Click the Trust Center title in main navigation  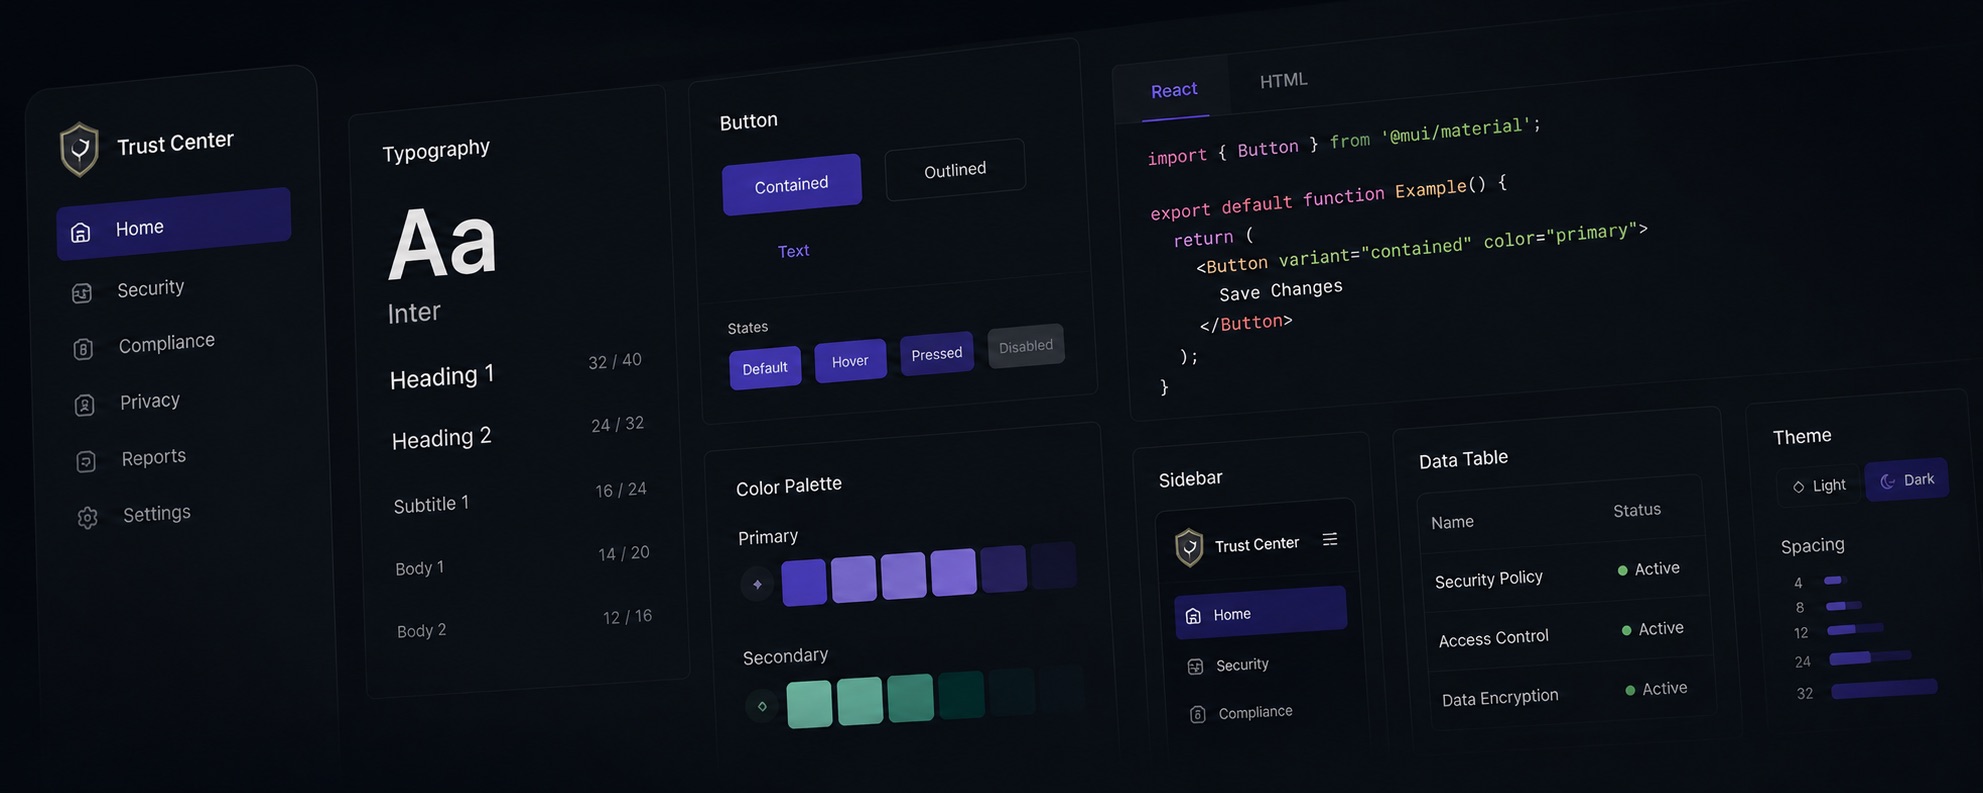(x=175, y=143)
